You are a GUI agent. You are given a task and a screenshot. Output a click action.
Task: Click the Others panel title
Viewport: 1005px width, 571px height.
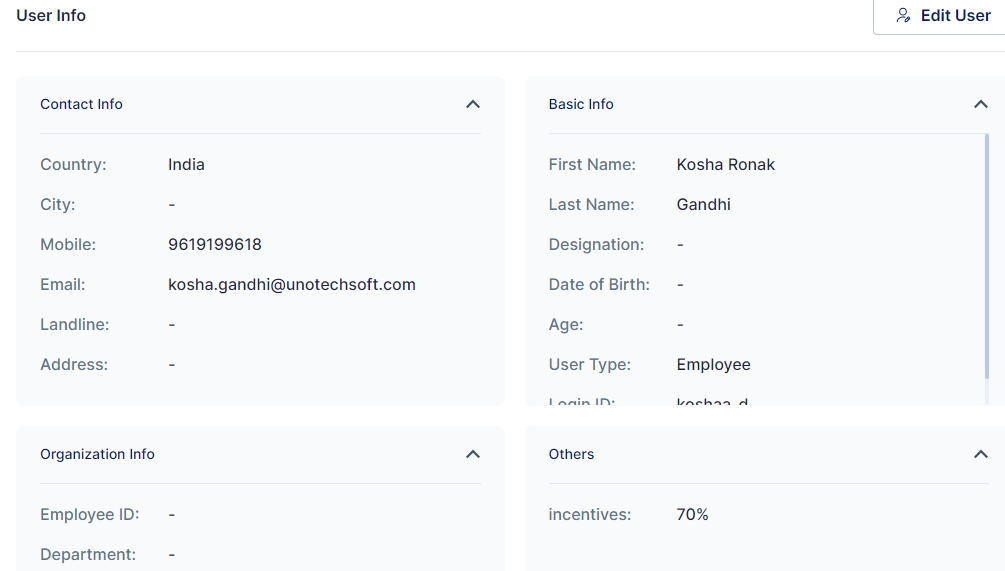point(571,454)
